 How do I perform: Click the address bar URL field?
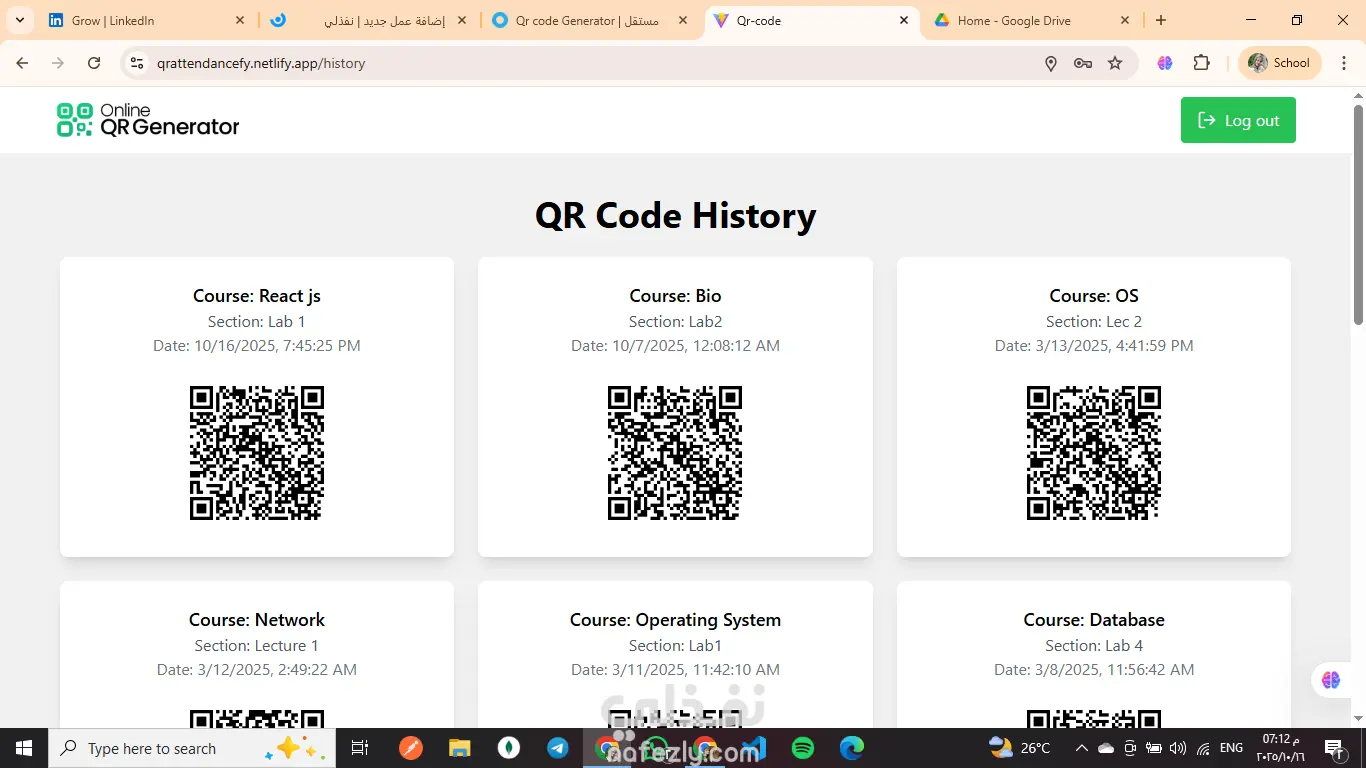(590, 63)
